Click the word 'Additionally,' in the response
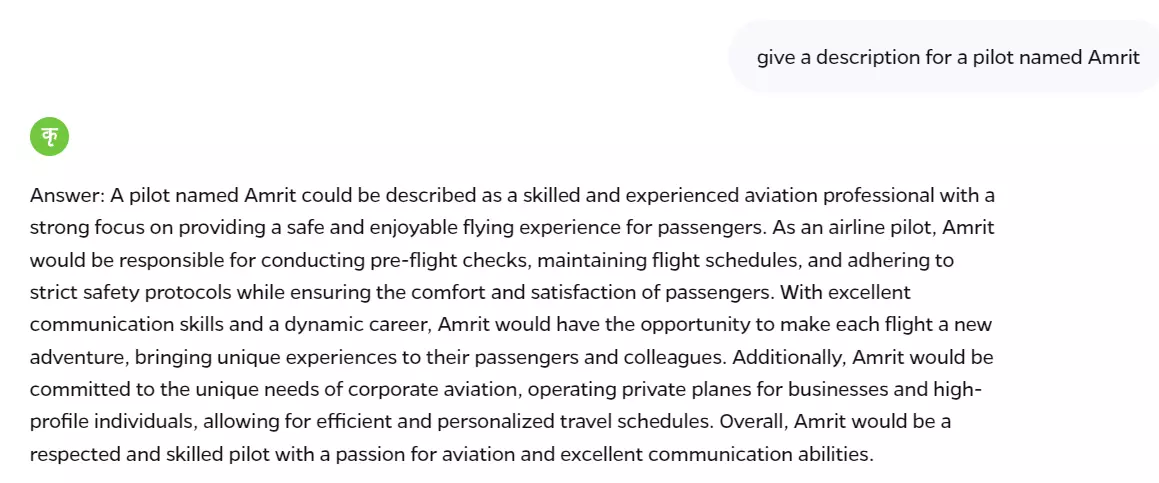Image resolution: width=1159 pixels, height=483 pixels. (x=789, y=358)
